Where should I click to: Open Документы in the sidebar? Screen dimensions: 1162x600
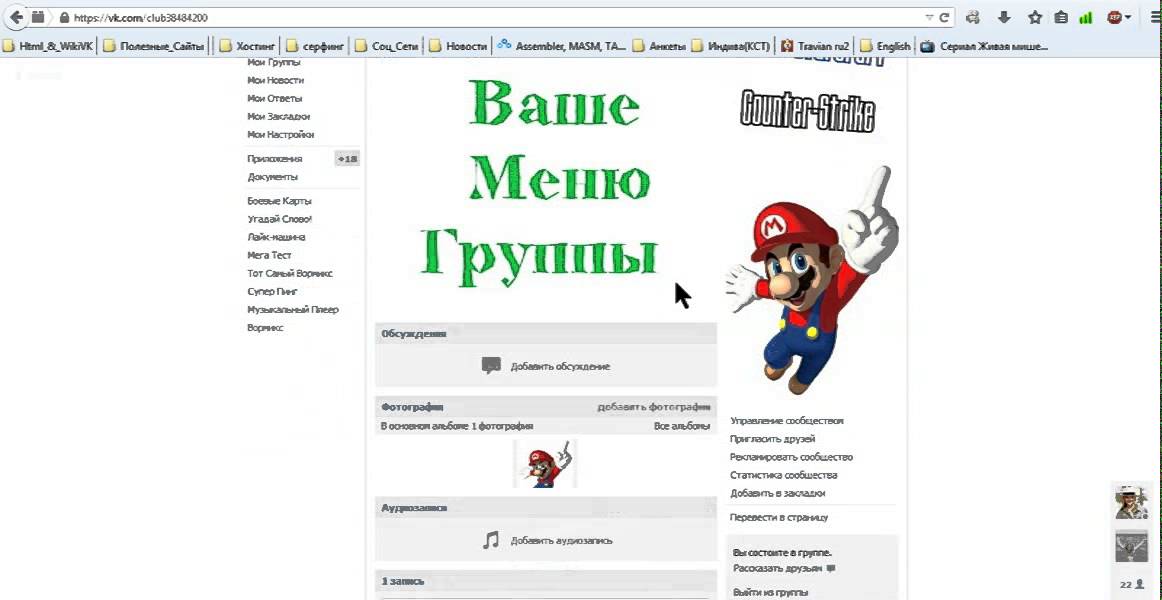[x=273, y=177]
